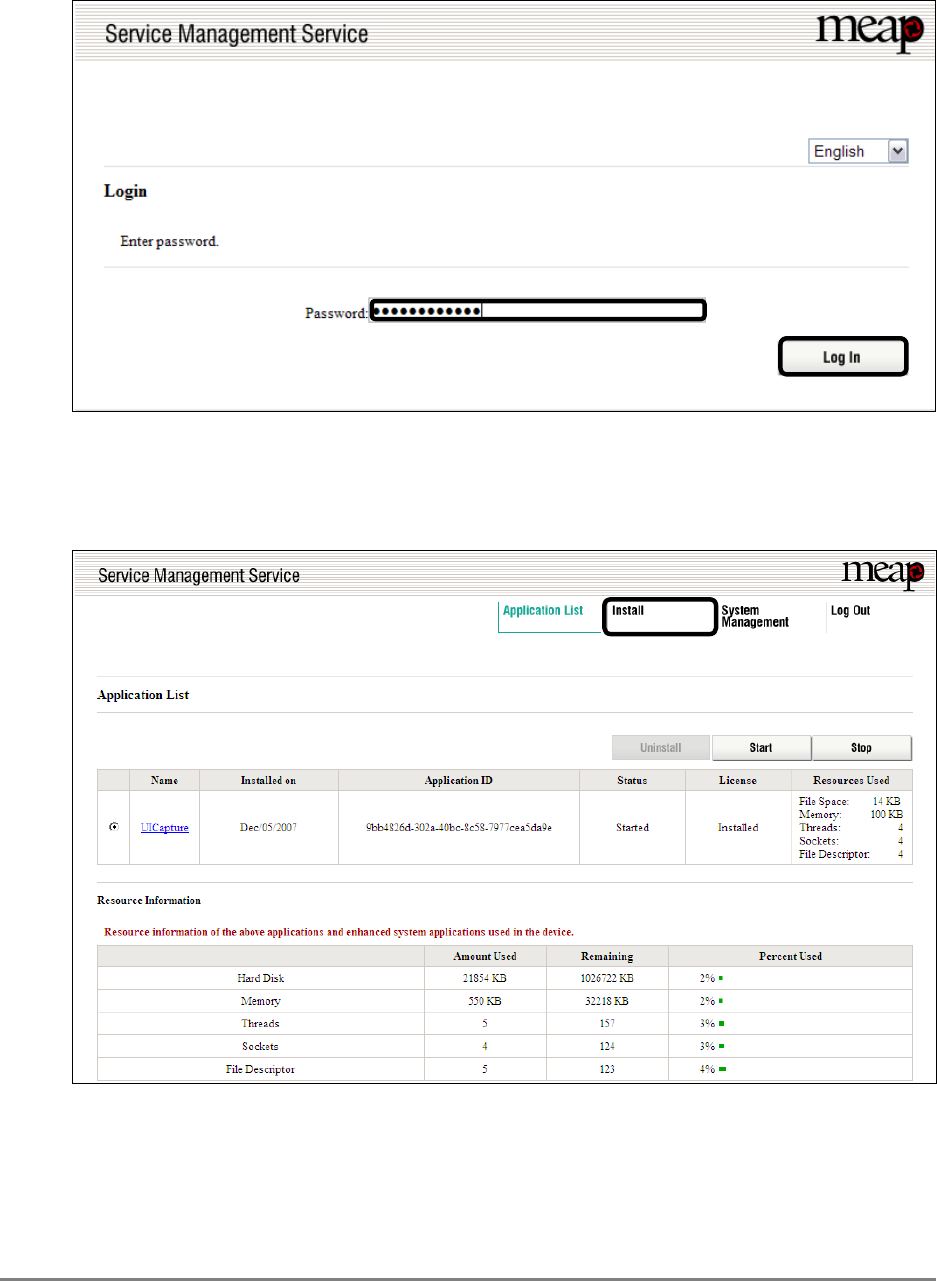Open the System Management tab
Screen dimensions: 937x1281
pos(755,616)
